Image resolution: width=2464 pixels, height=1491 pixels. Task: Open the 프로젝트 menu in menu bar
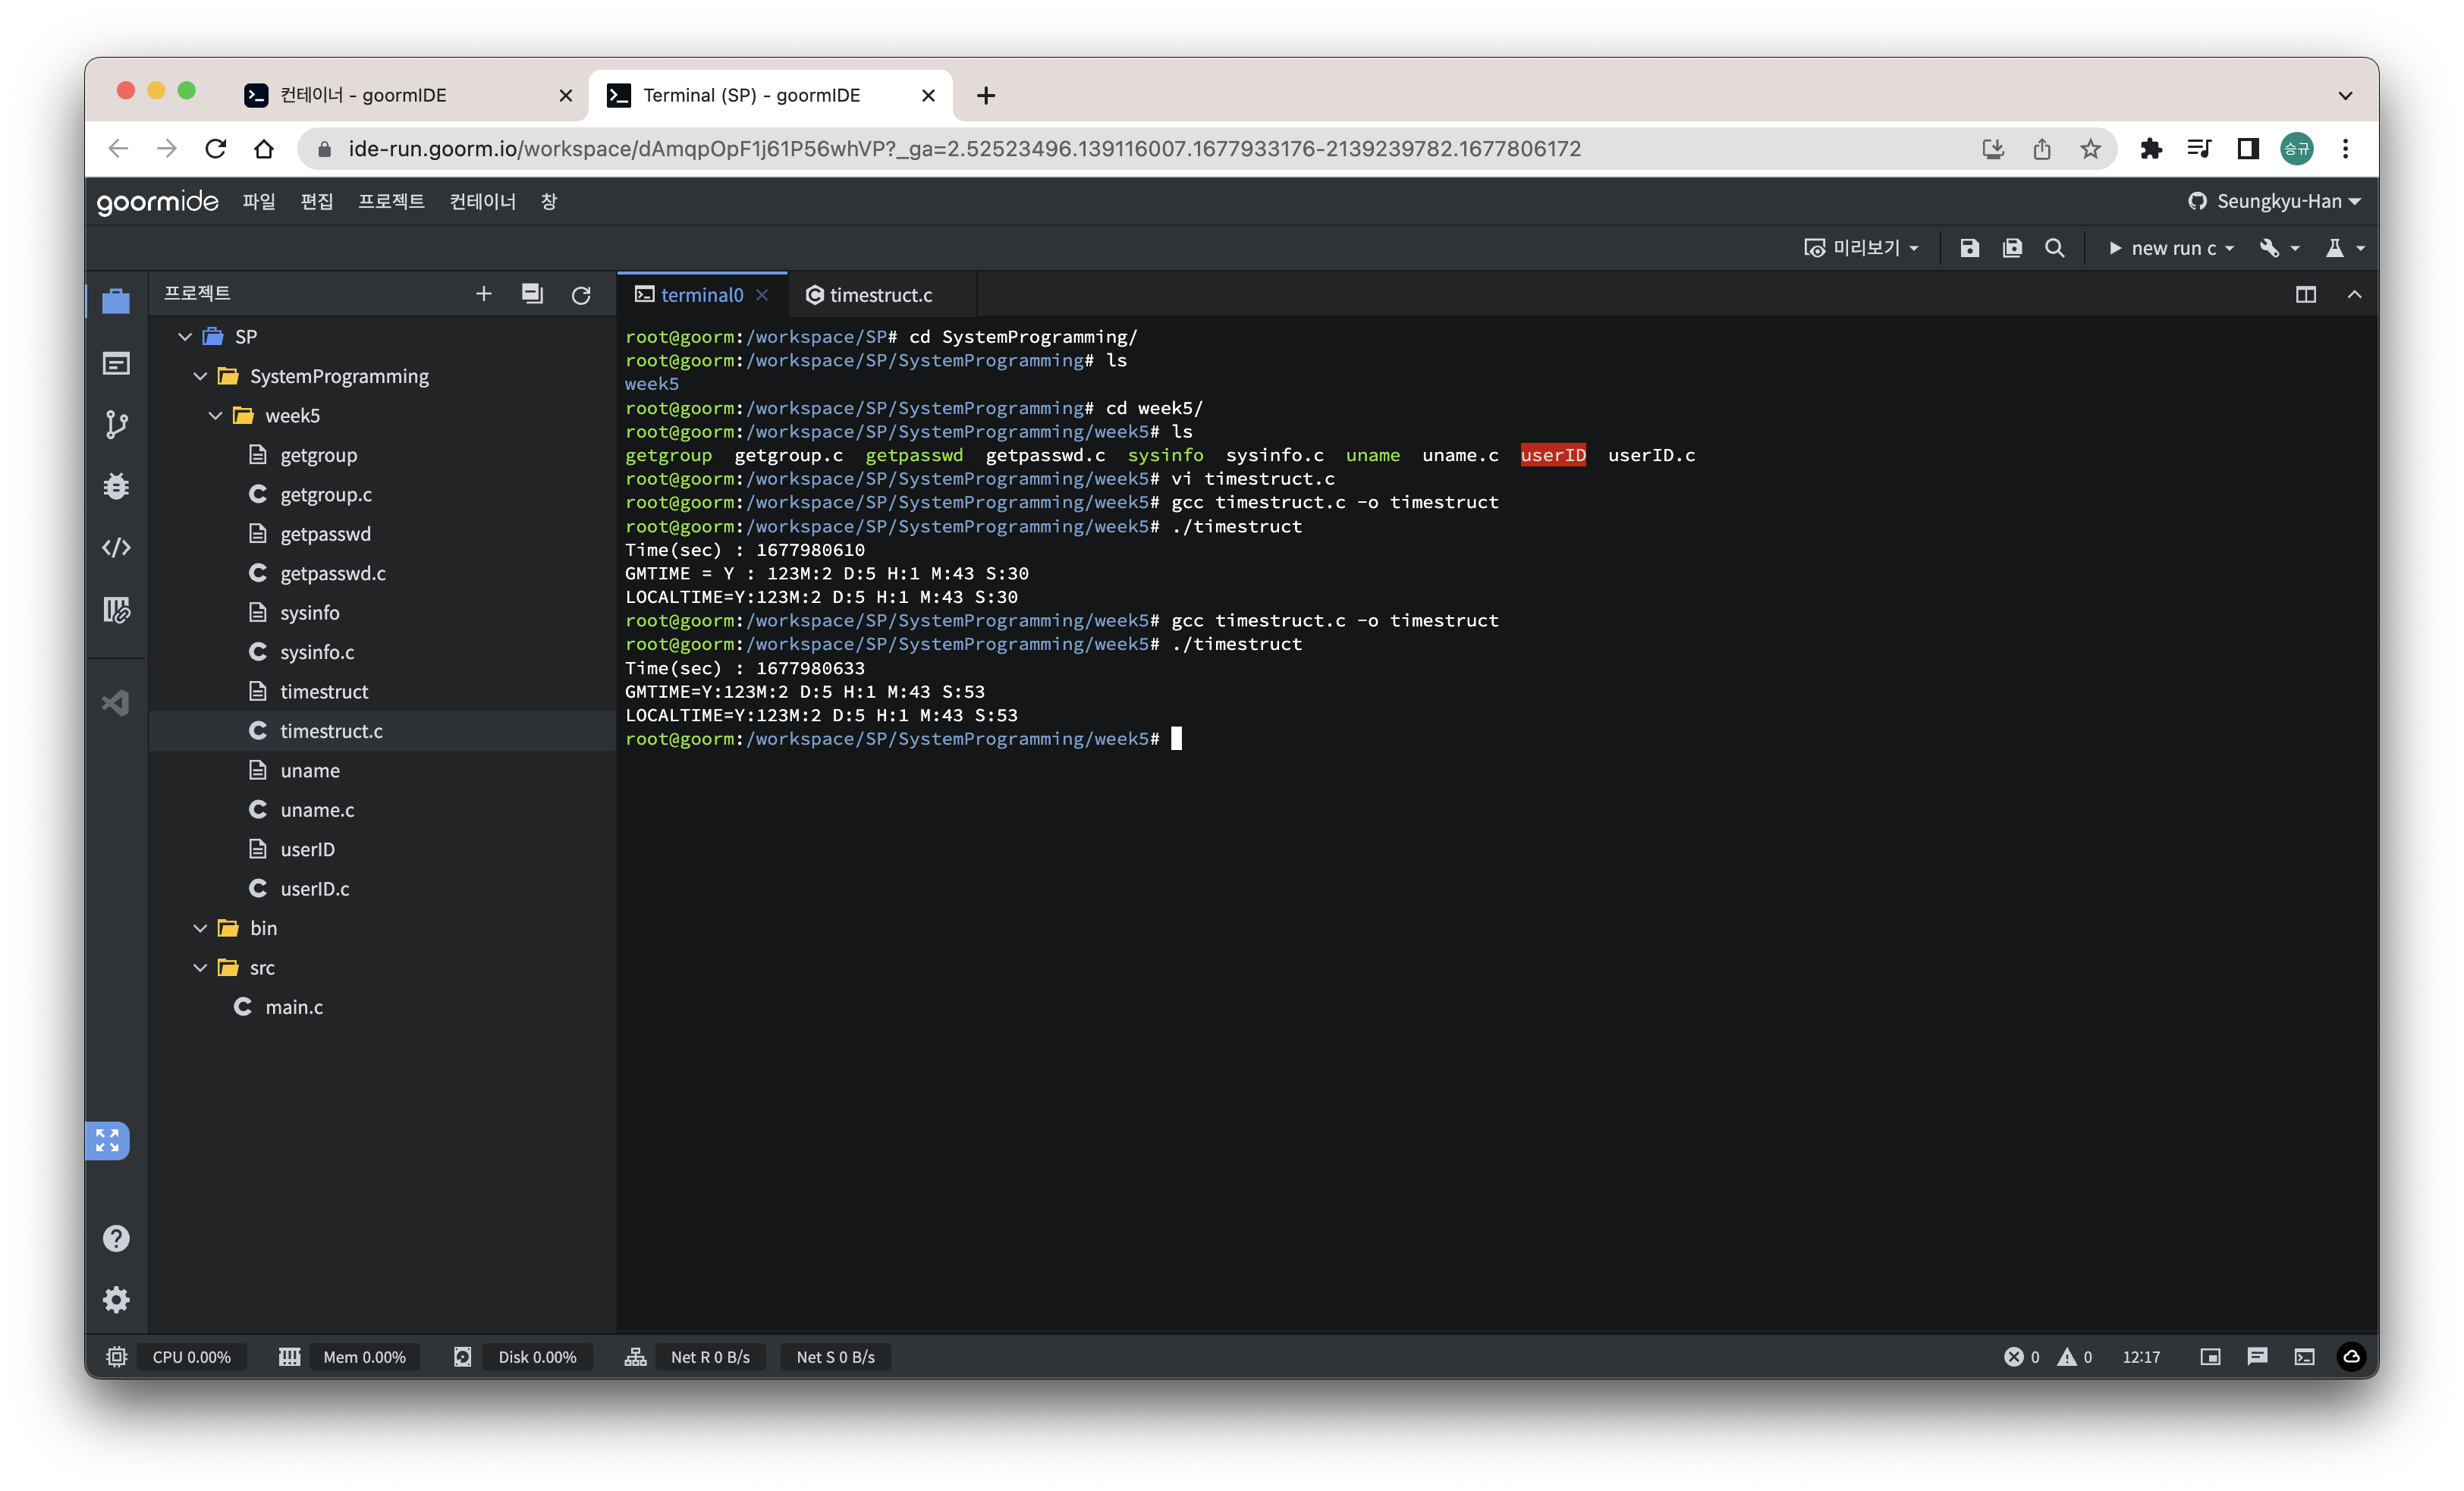pyautogui.click(x=391, y=201)
